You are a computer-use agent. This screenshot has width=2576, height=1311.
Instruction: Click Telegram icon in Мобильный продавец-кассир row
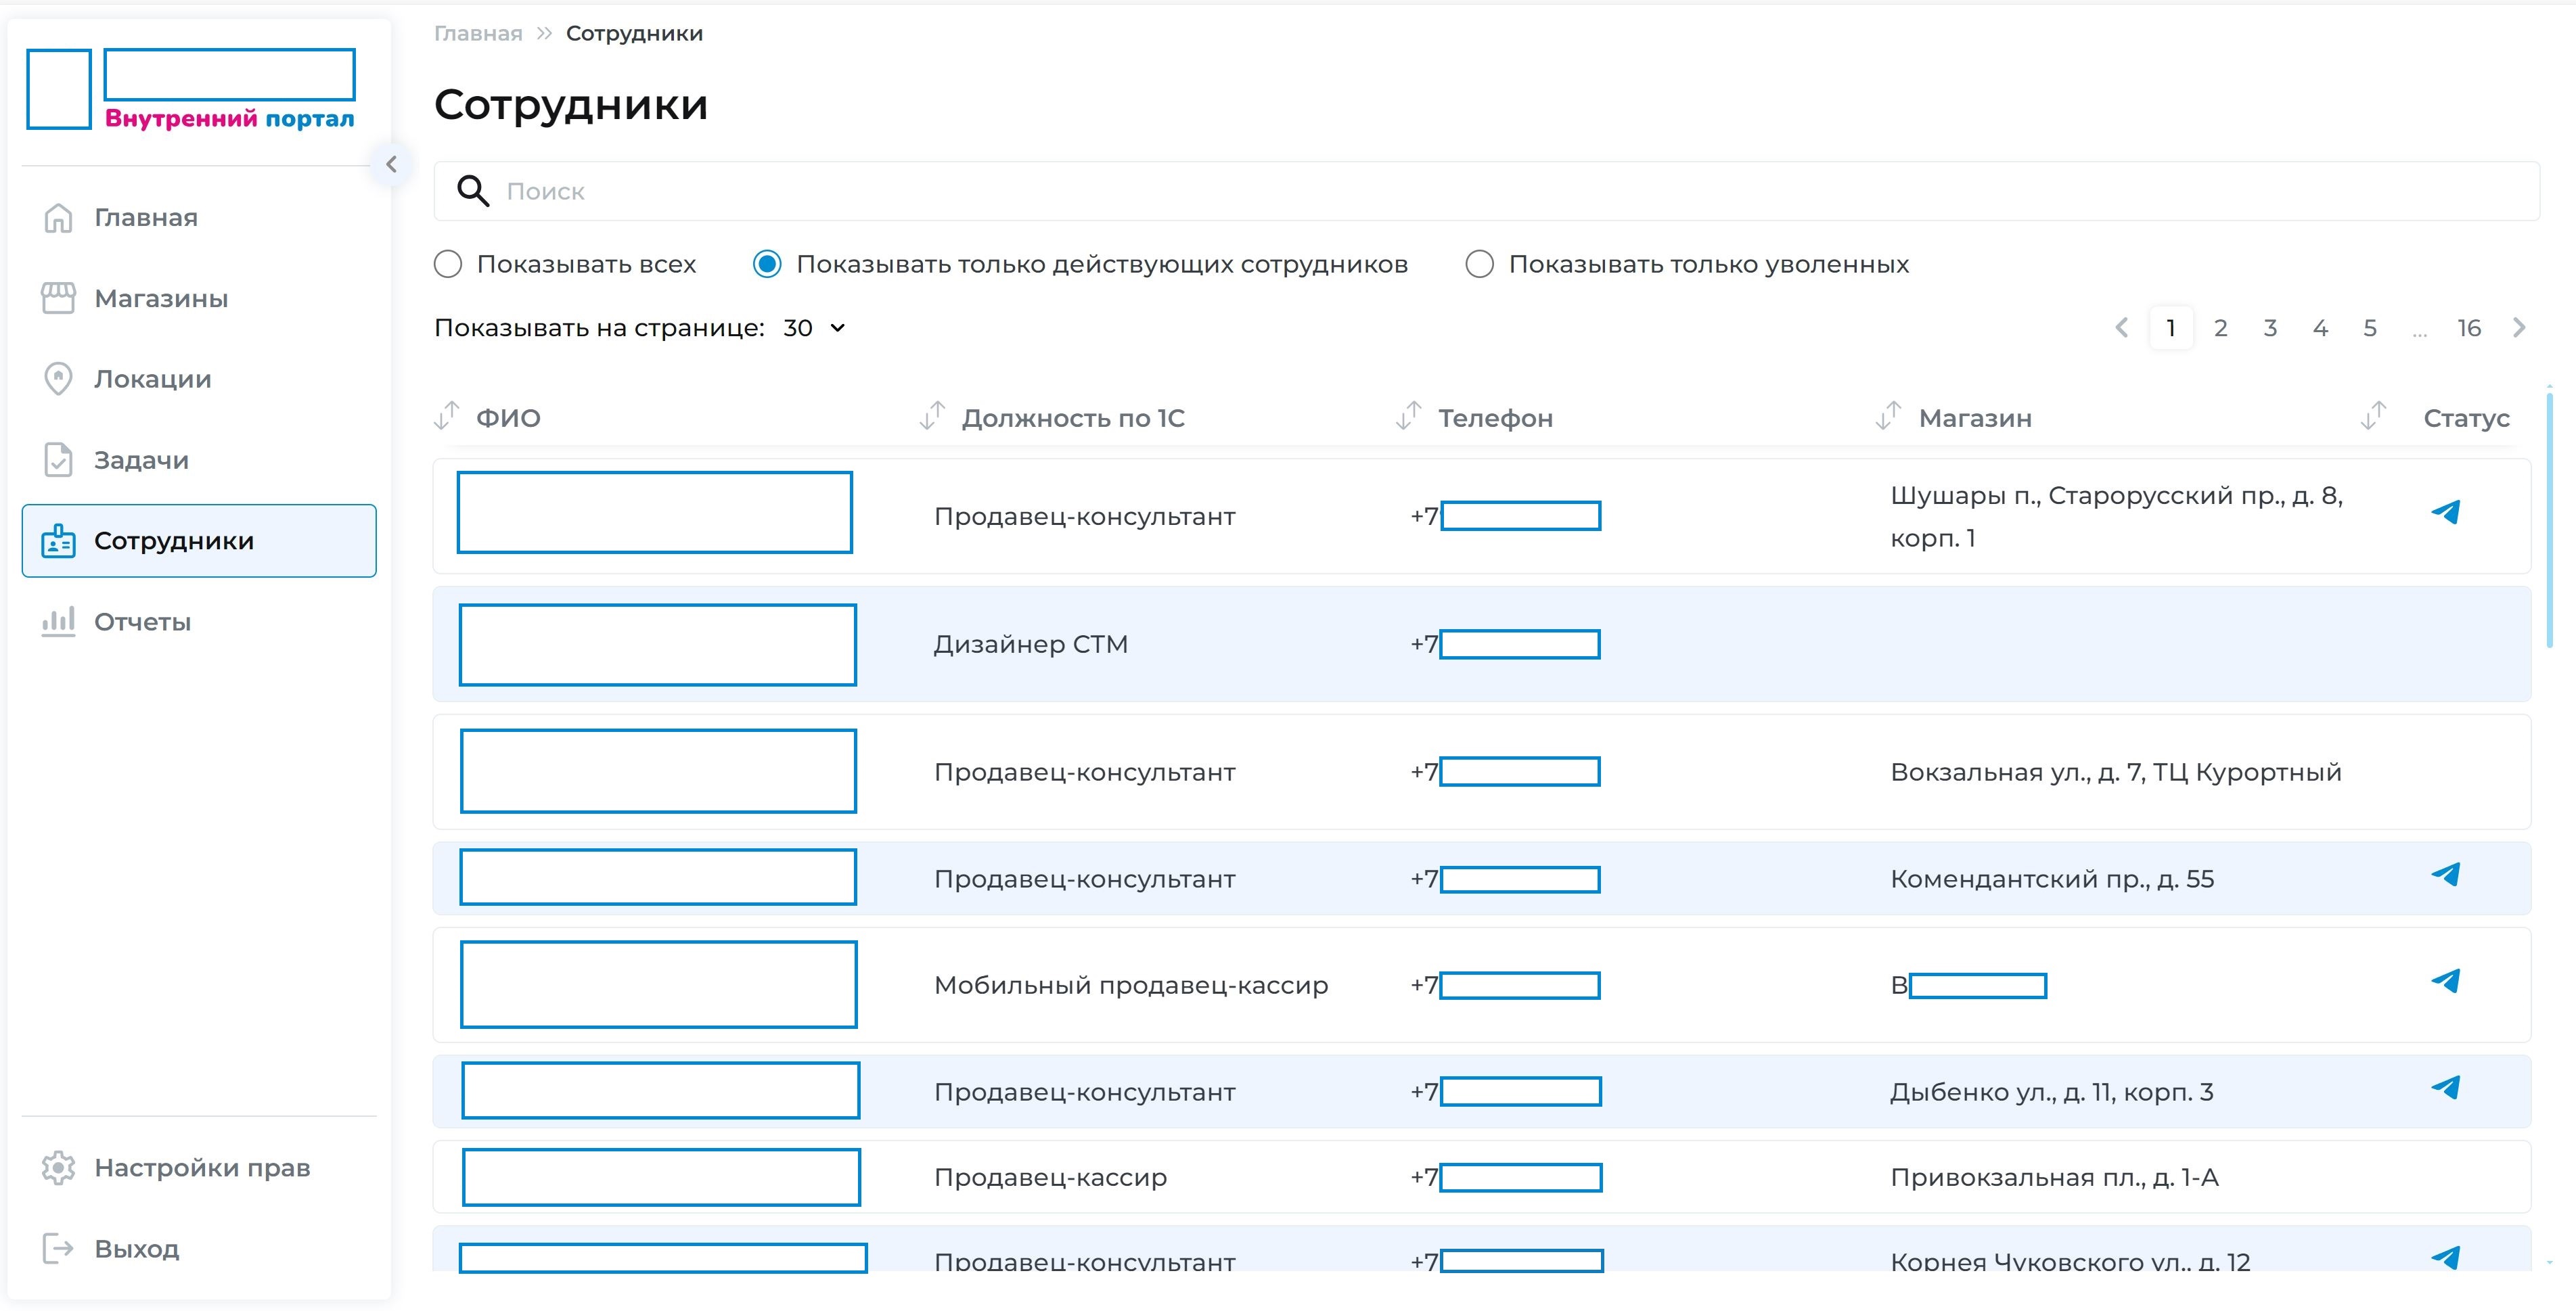pos(2445,981)
